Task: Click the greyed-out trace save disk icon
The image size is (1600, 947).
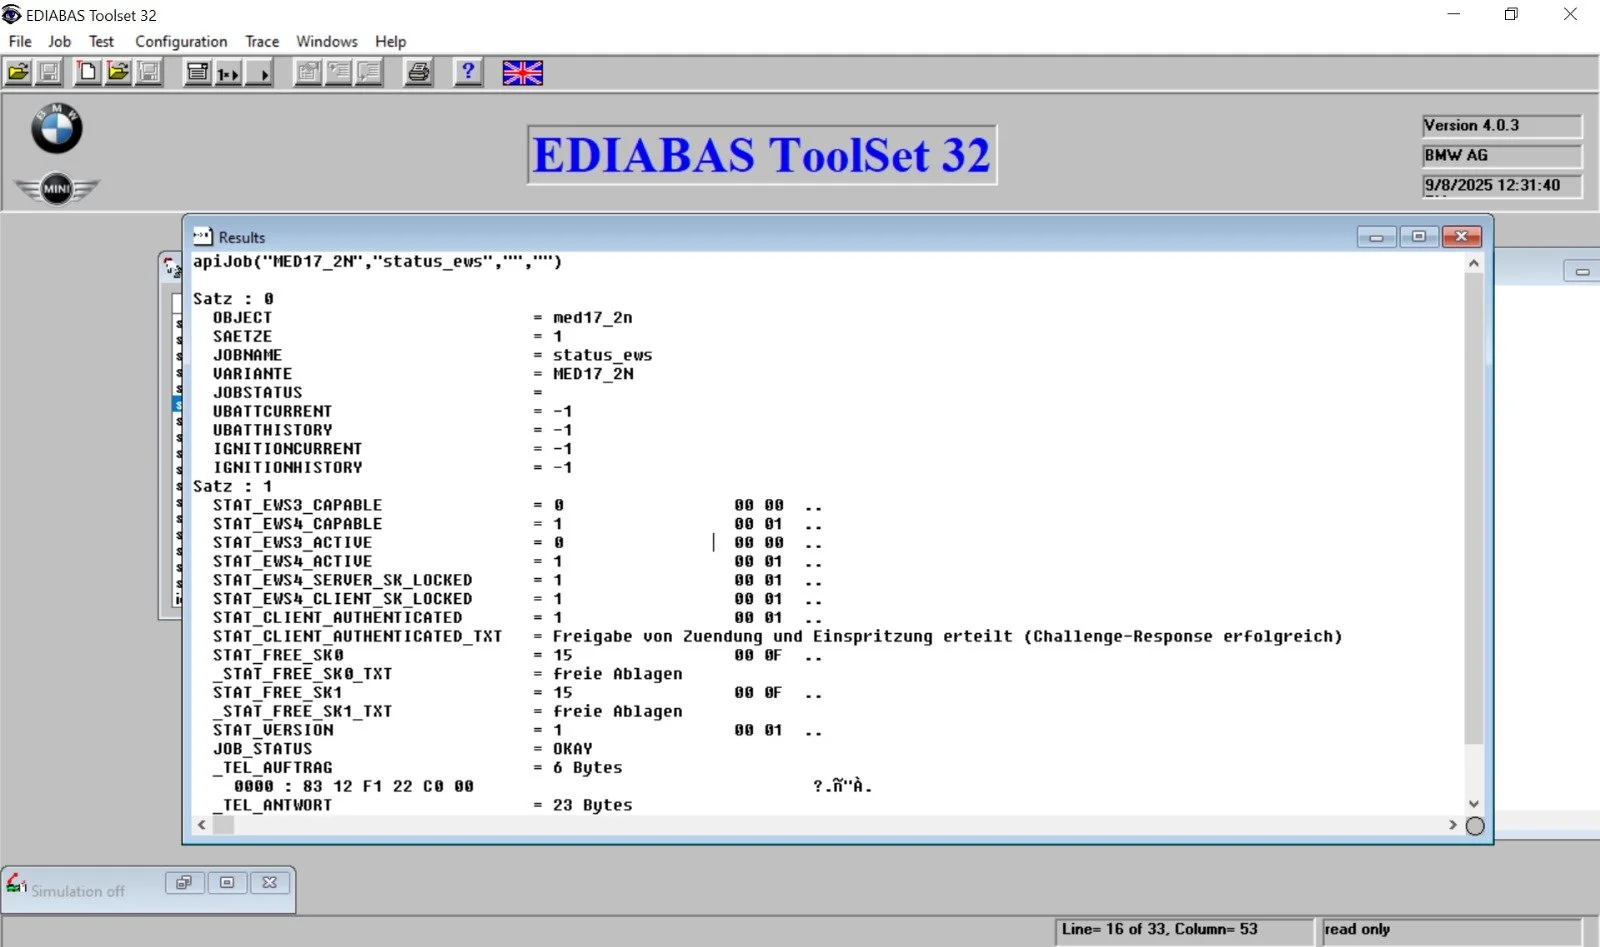Action: coord(149,72)
